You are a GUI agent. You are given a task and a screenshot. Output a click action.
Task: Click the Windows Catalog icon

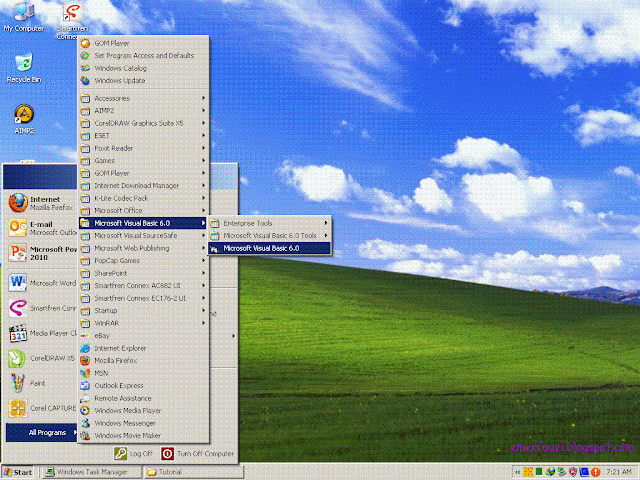point(85,68)
